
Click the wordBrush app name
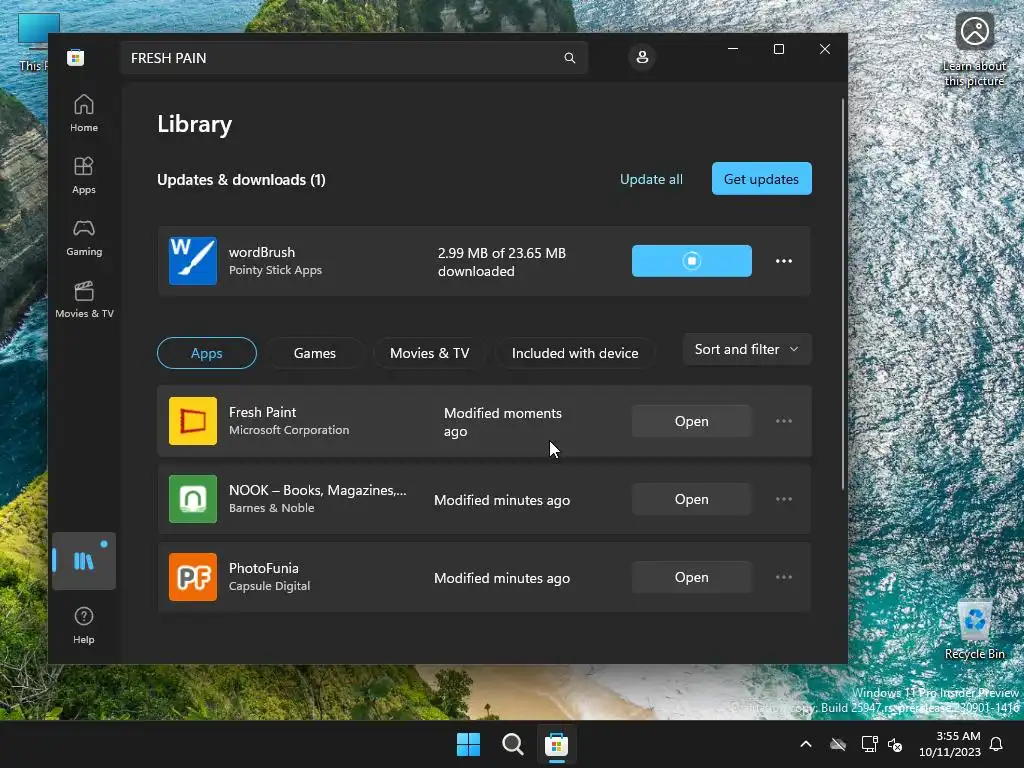pos(262,252)
